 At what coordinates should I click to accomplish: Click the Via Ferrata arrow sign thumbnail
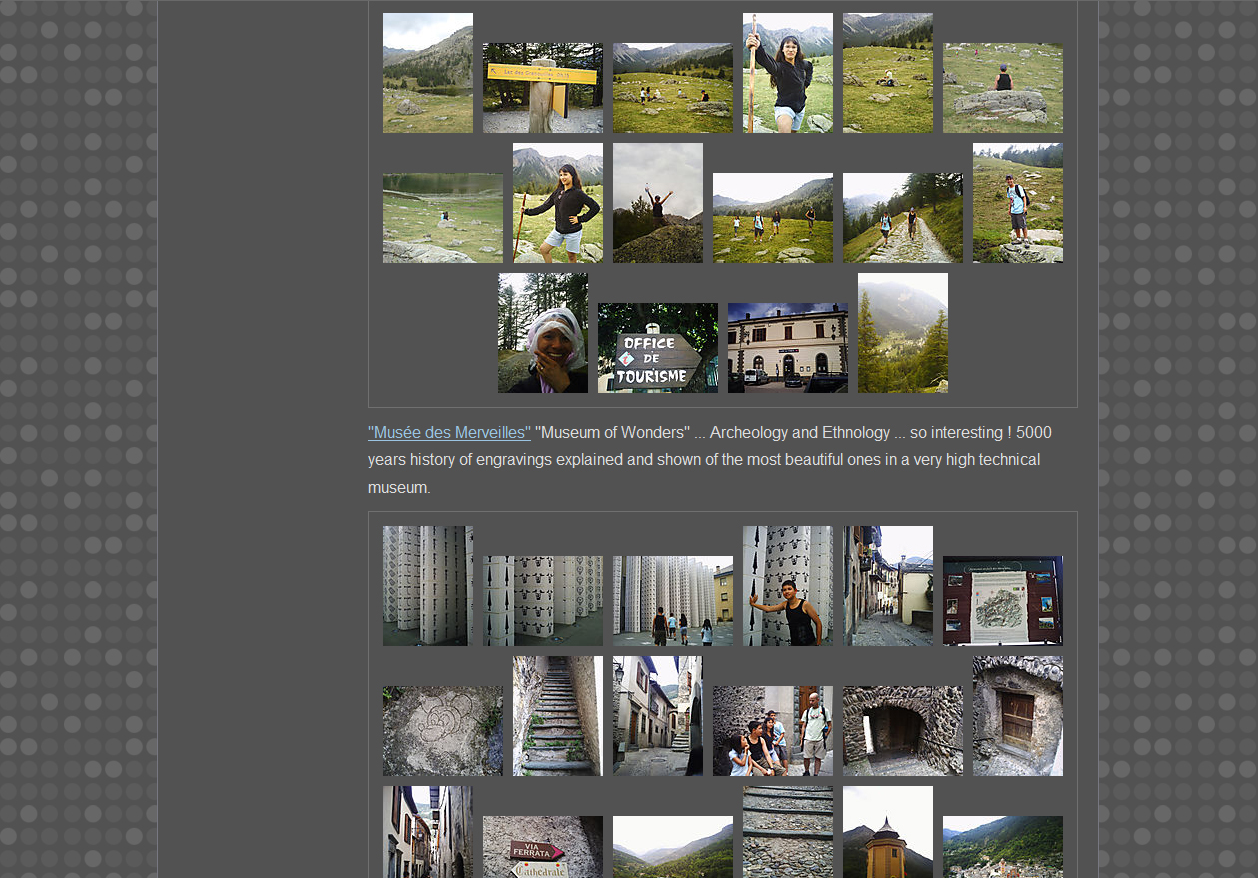(x=542, y=848)
